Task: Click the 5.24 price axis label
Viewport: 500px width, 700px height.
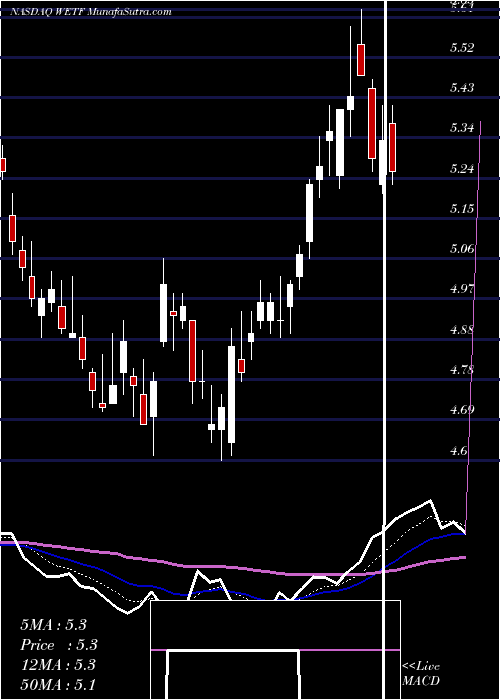Action: [462, 169]
